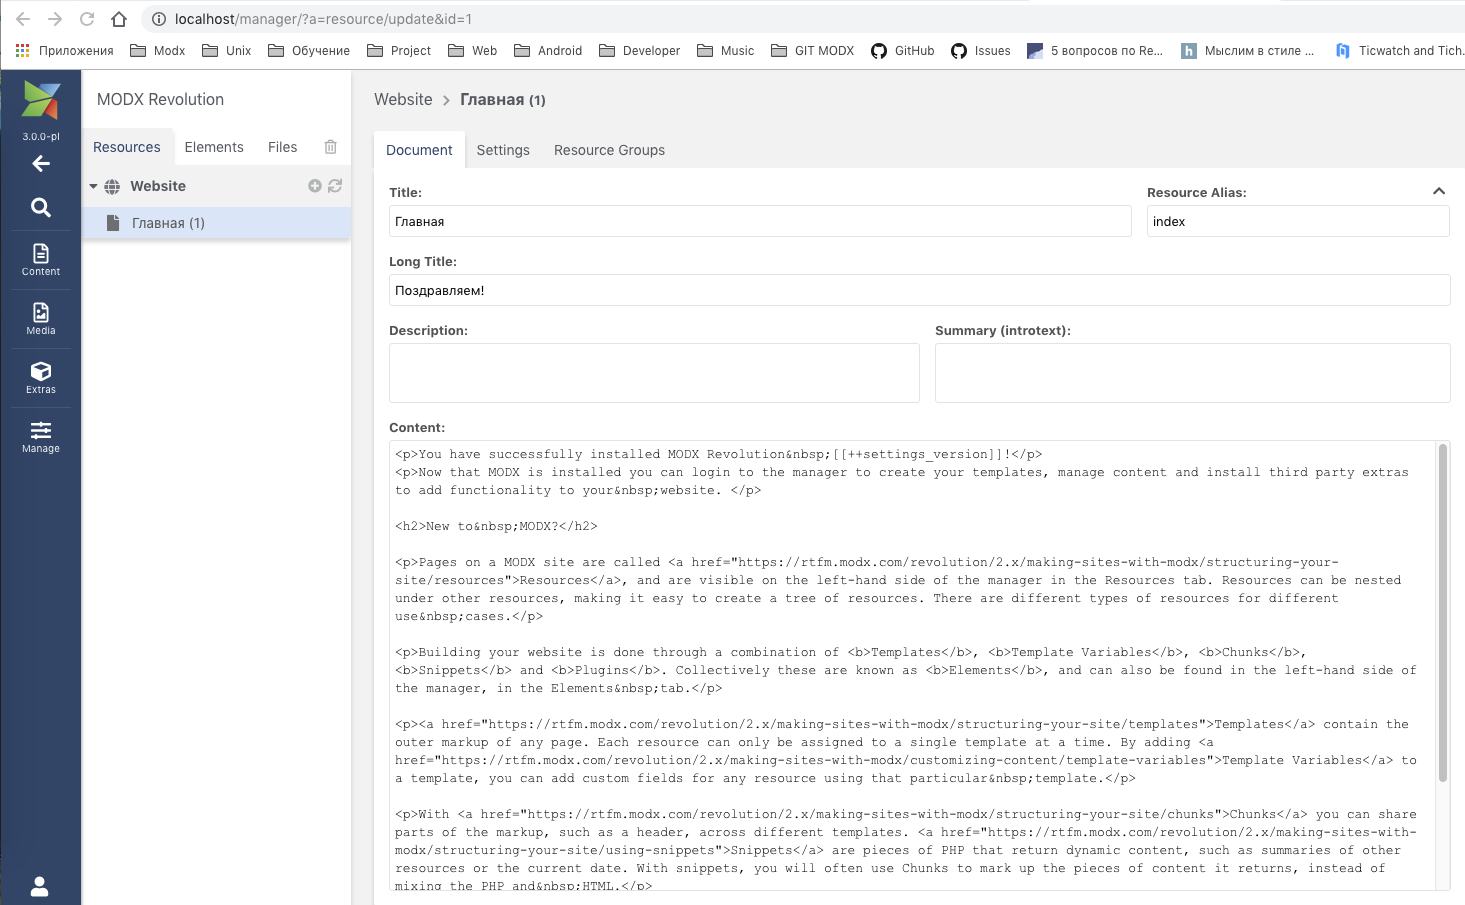Open the 5 вопросов по Re... bookmark
The width and height of the screenshot is (1465, 905).
(1095, 50)
